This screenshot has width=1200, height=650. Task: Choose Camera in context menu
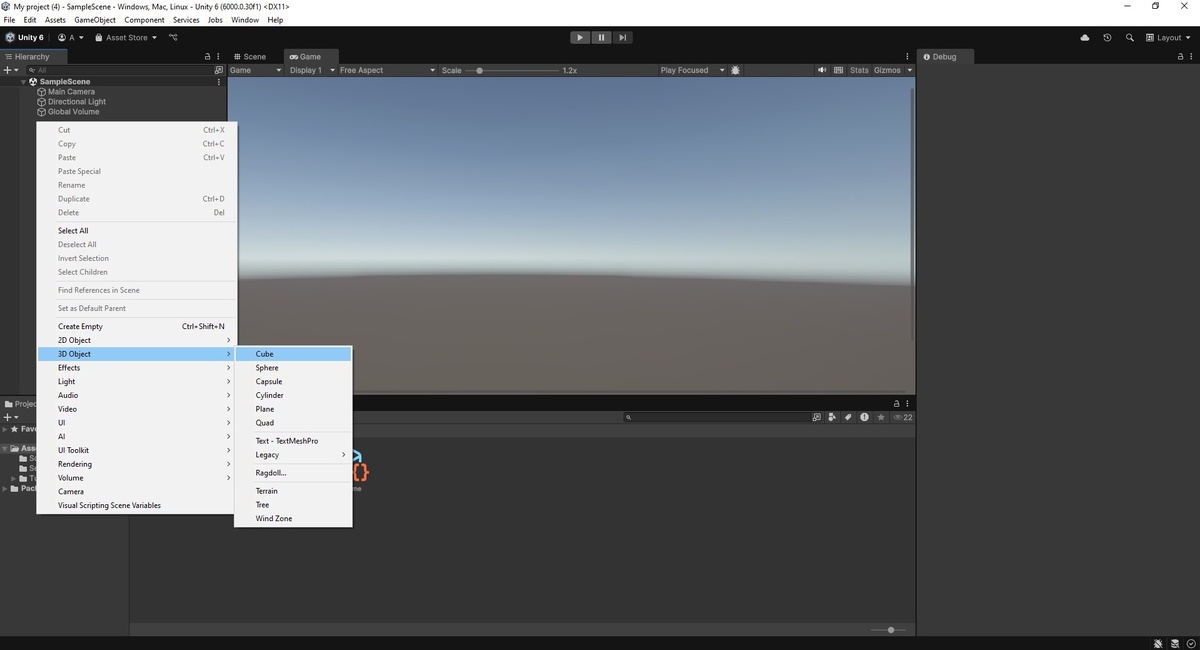(x=136, y=491)
